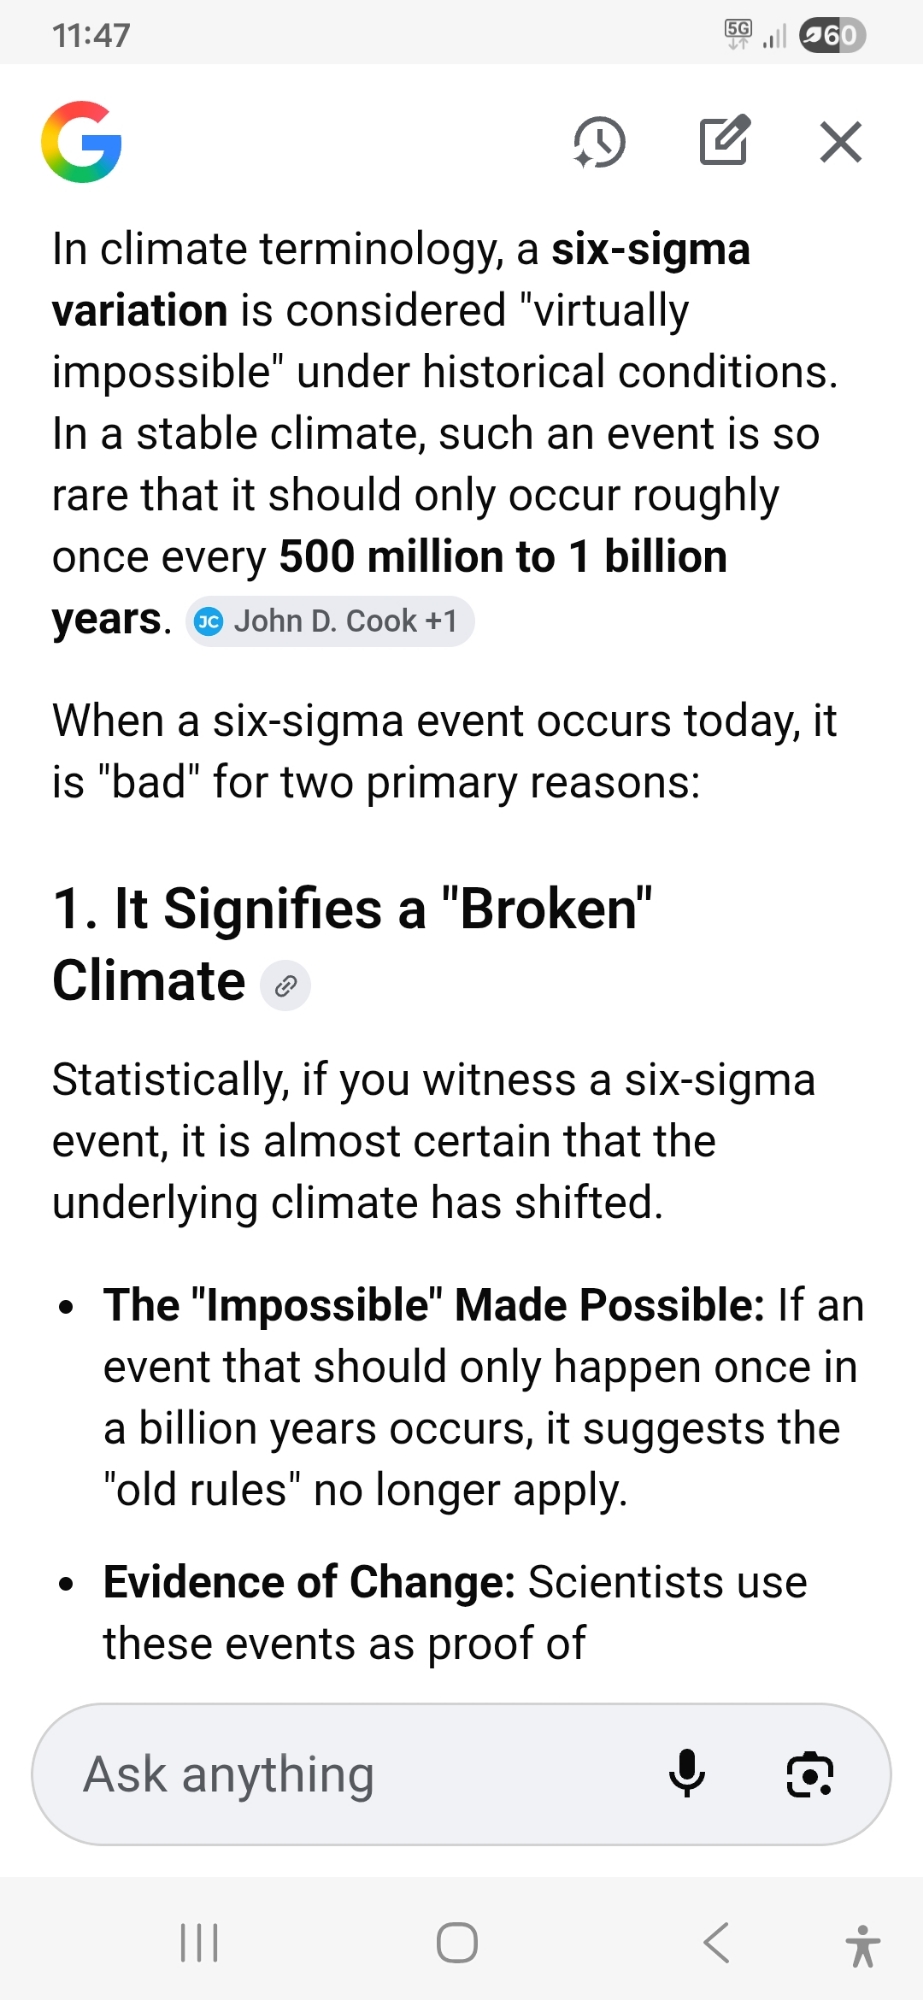
Task: Open Google Lens camera search
Action: [x=810, y=1775]
